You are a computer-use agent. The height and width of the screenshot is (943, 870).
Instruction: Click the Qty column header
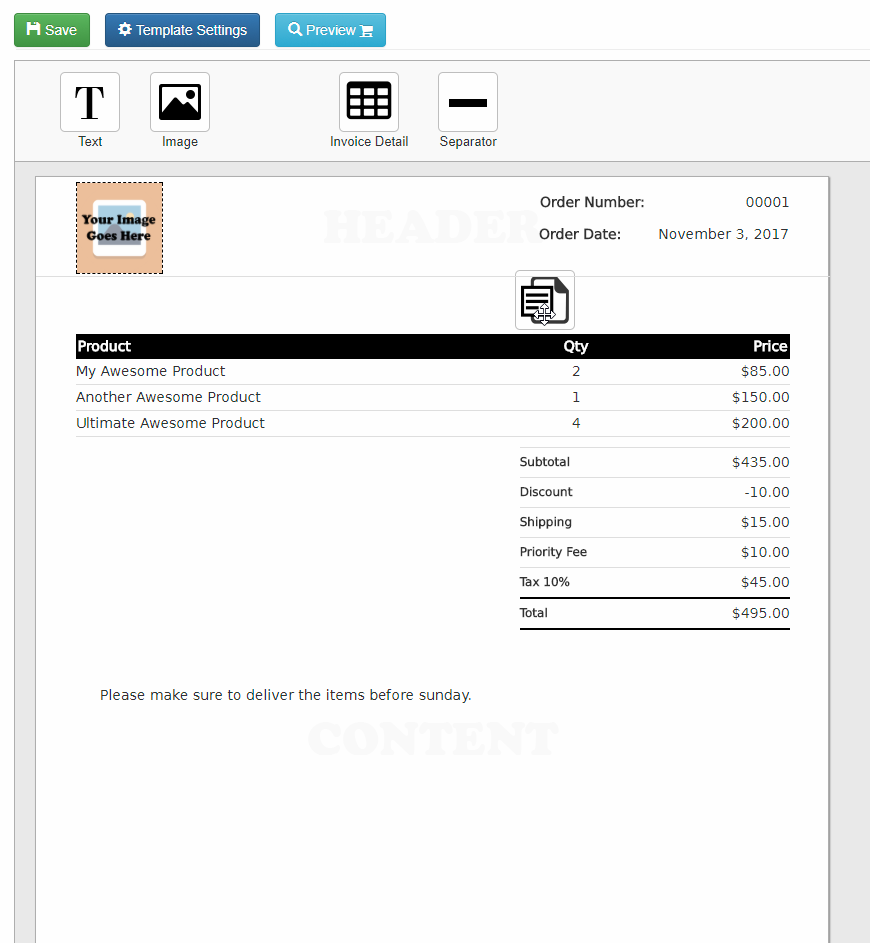pos(576,346)
